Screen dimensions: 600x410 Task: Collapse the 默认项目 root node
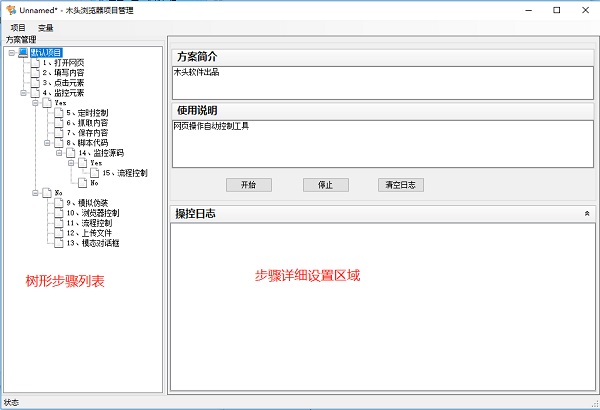[x=11, y=52]
